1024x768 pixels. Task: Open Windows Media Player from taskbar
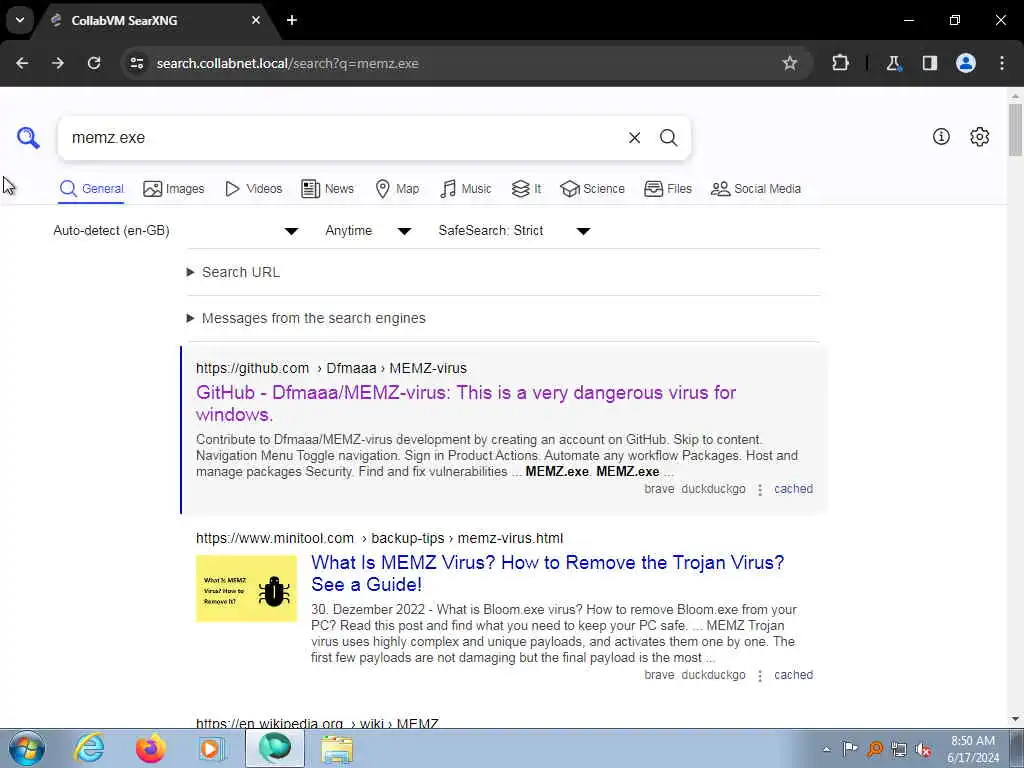tap(211, 748)
